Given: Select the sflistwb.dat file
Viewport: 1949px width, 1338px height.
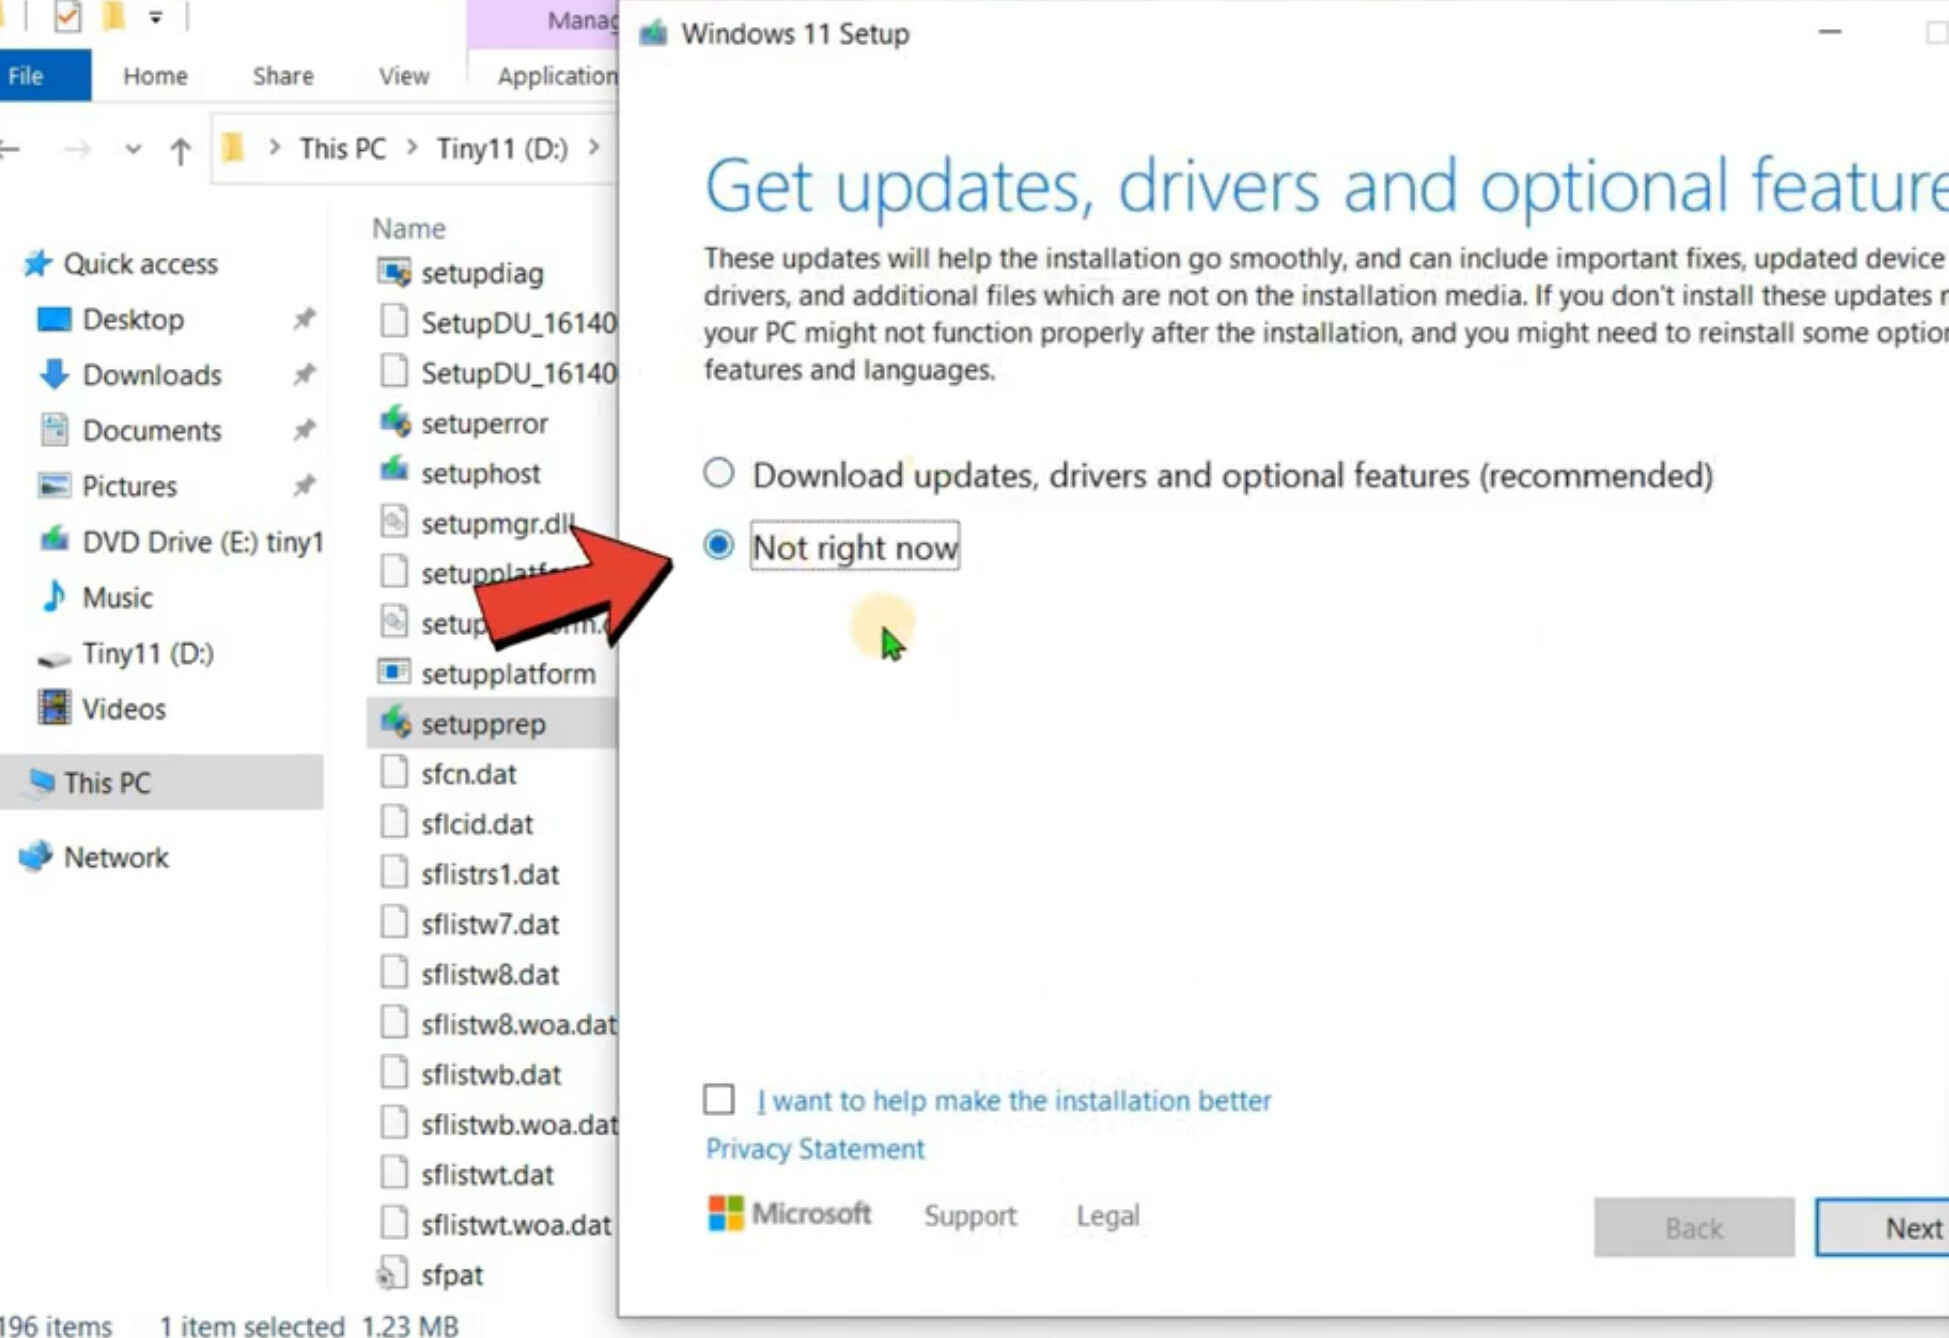Looking at the screenshot, I should [x=491, y=1073].
